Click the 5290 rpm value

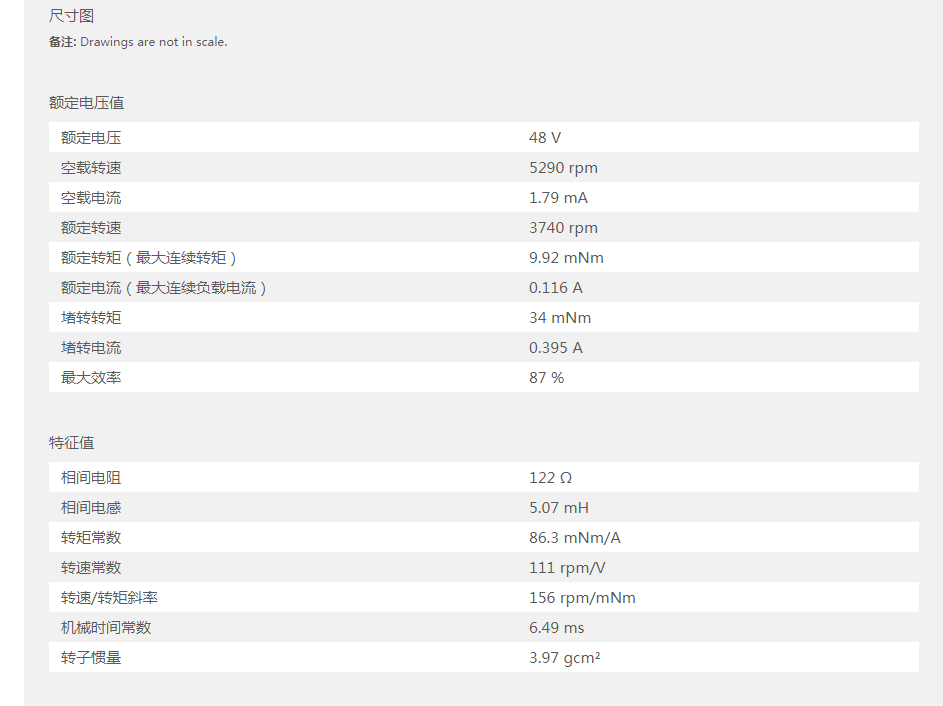pos(563,168)
